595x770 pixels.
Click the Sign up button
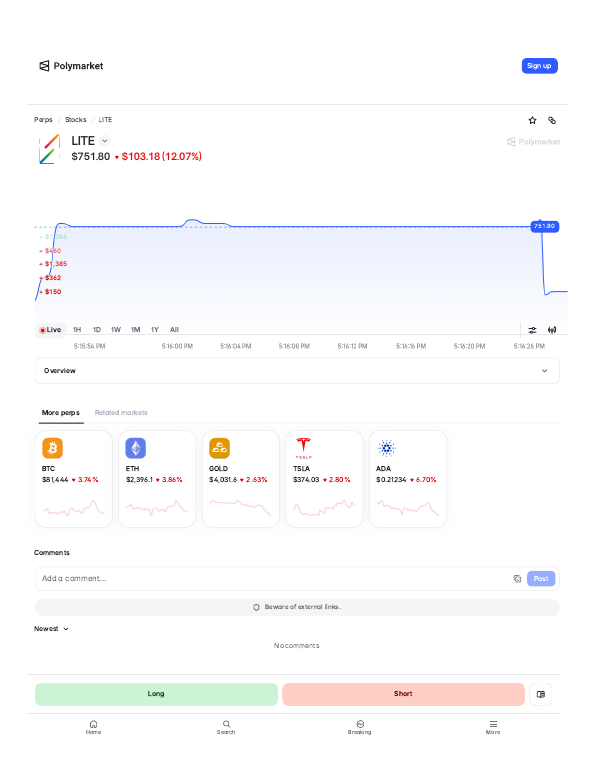coord(539,66)
